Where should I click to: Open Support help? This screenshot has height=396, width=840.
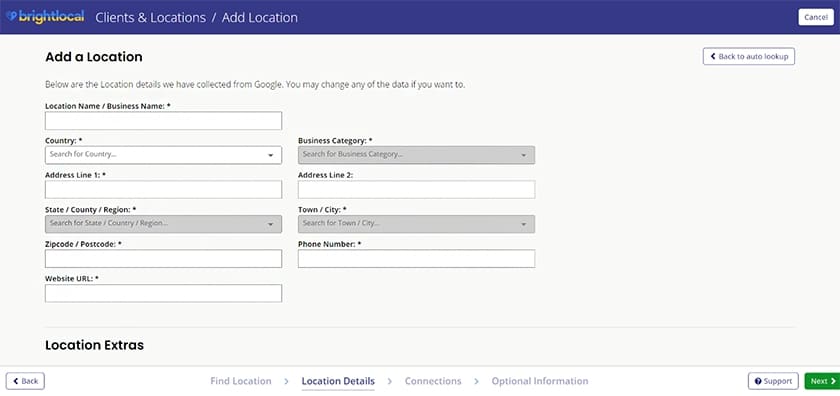[x=773, y=381]
